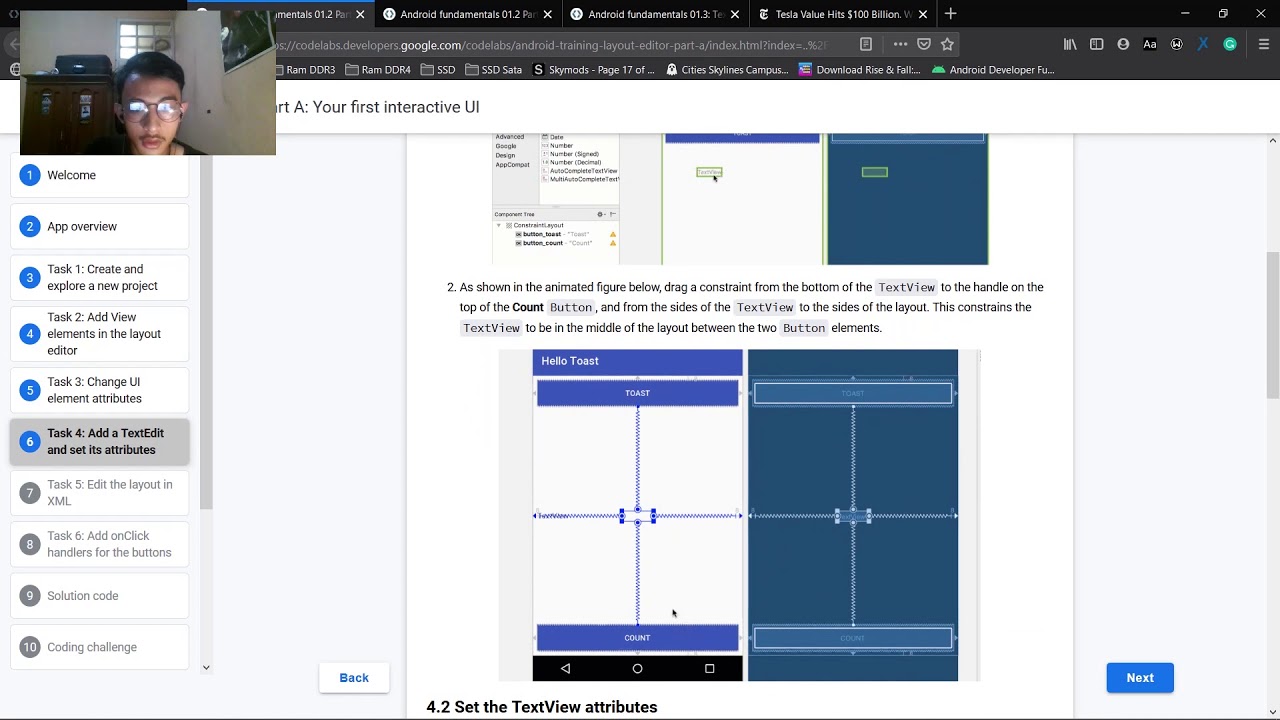Open Ram DDR4 bookmark folder
The width and height of the screenshot is (1280, 720).
click(x=378, y=70)
